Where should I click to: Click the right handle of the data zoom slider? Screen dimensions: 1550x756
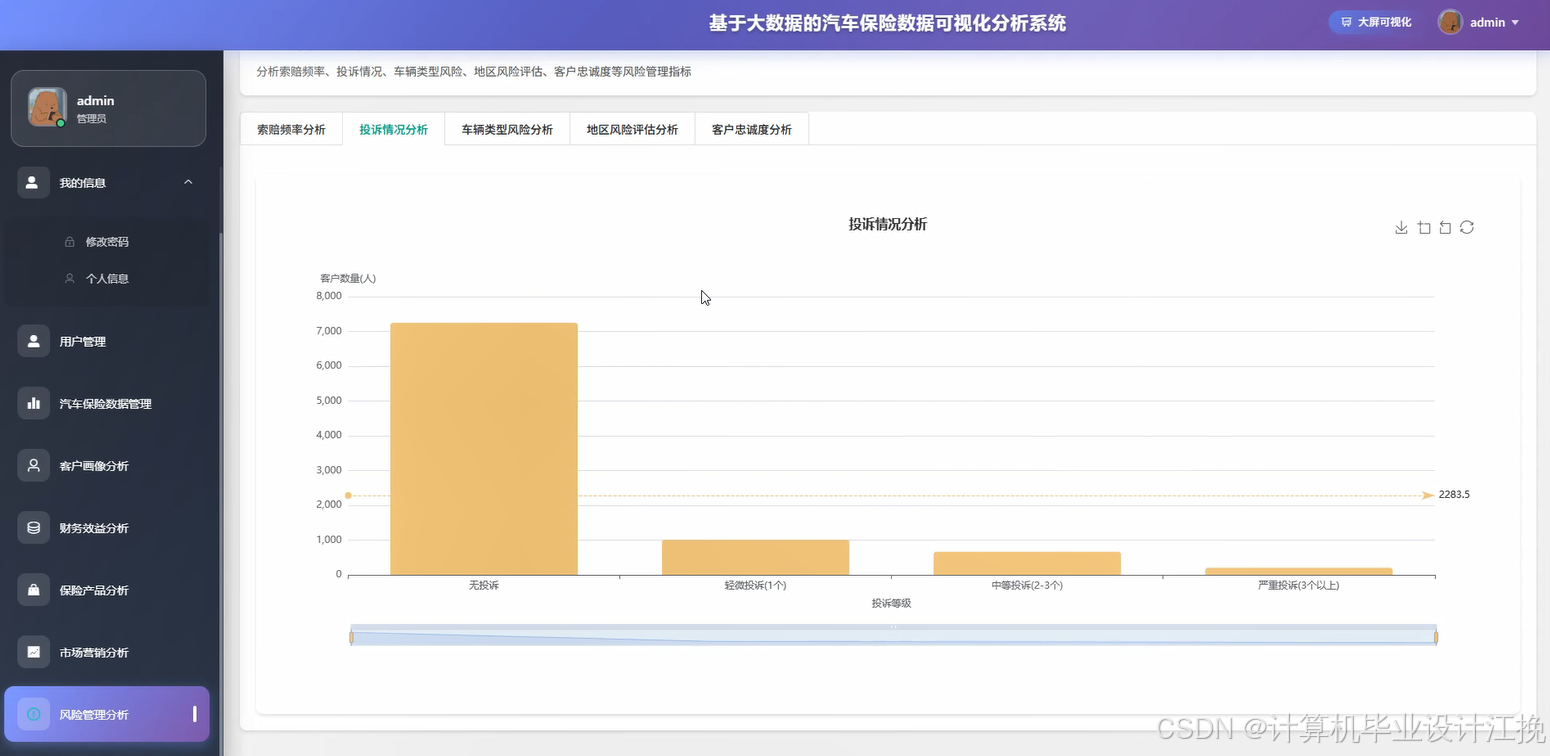tap(1436, 637)
